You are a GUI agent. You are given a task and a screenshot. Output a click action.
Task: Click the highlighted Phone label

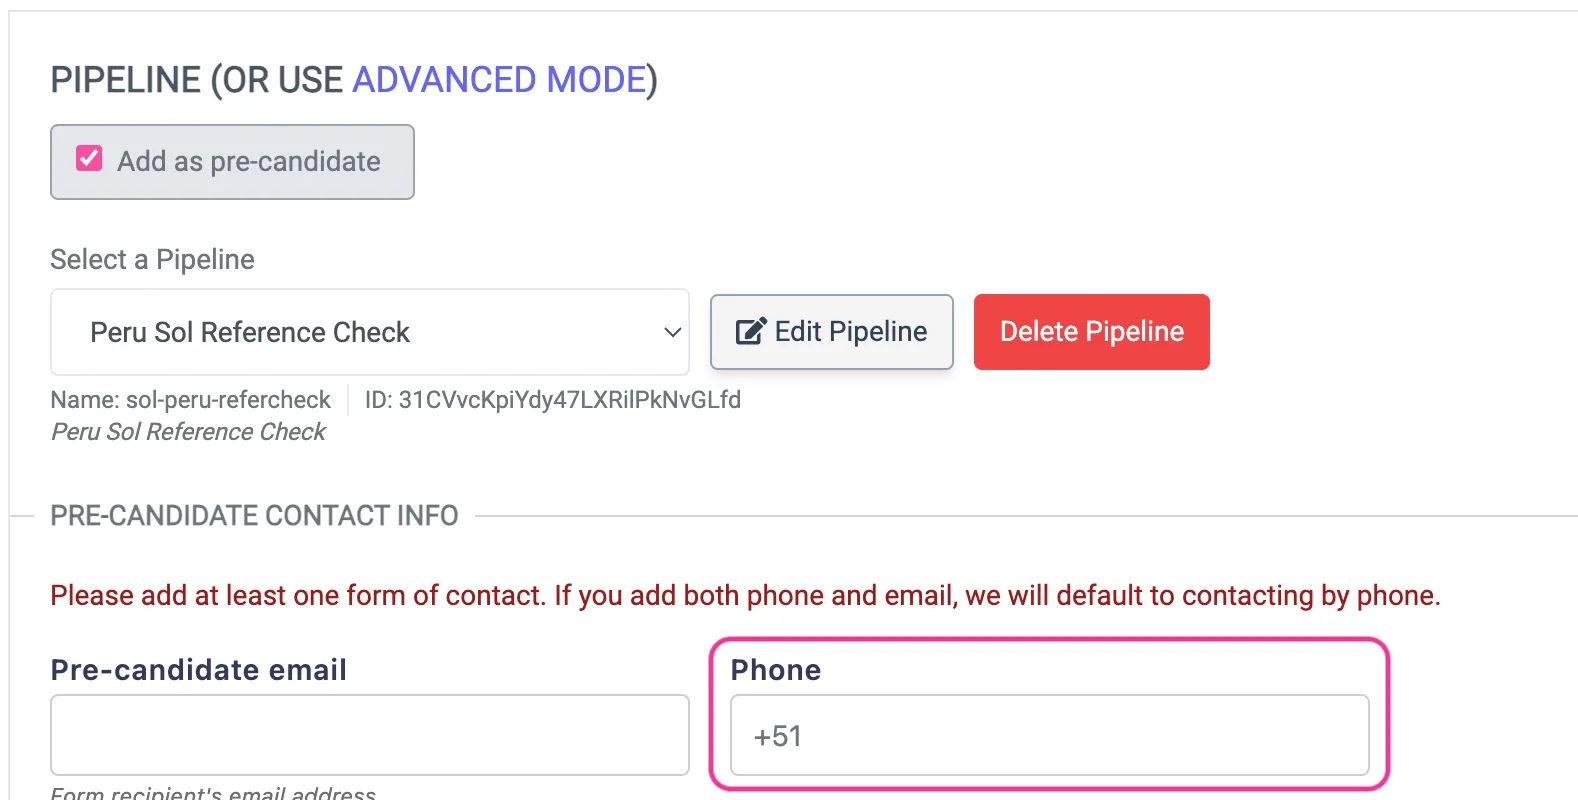click(775, 669)
